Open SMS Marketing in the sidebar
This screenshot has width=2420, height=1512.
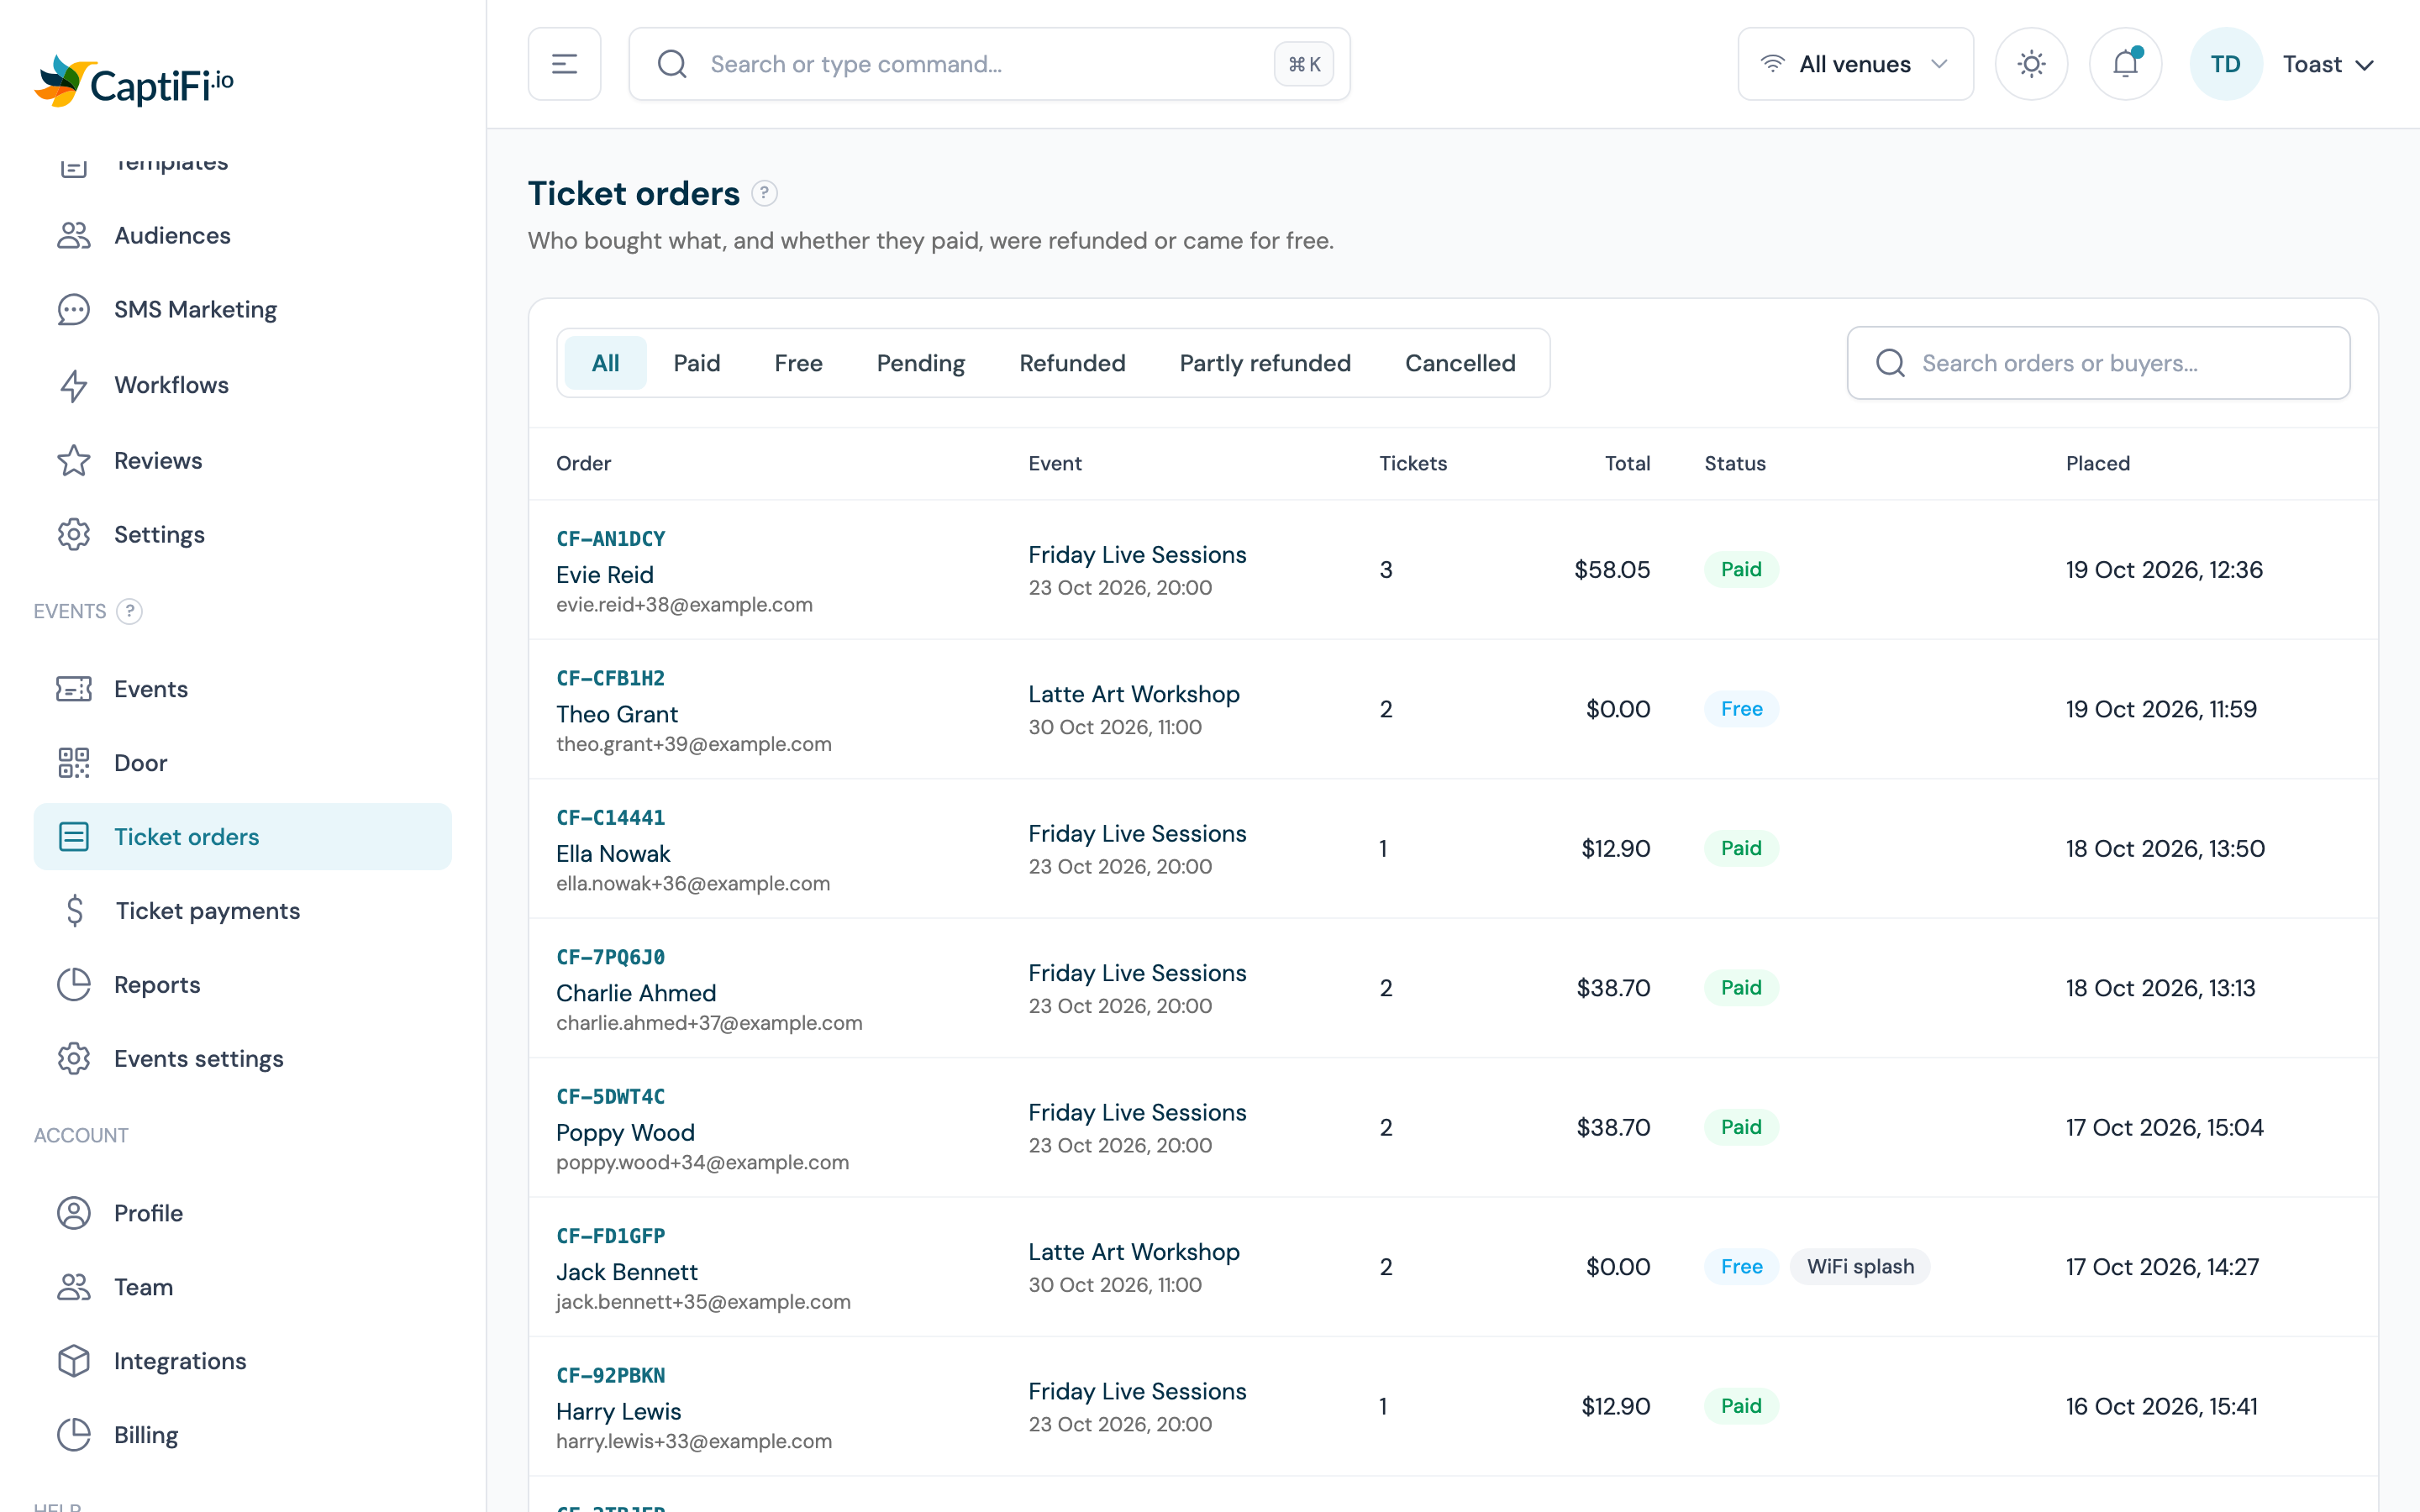click(x=242, y=309)
